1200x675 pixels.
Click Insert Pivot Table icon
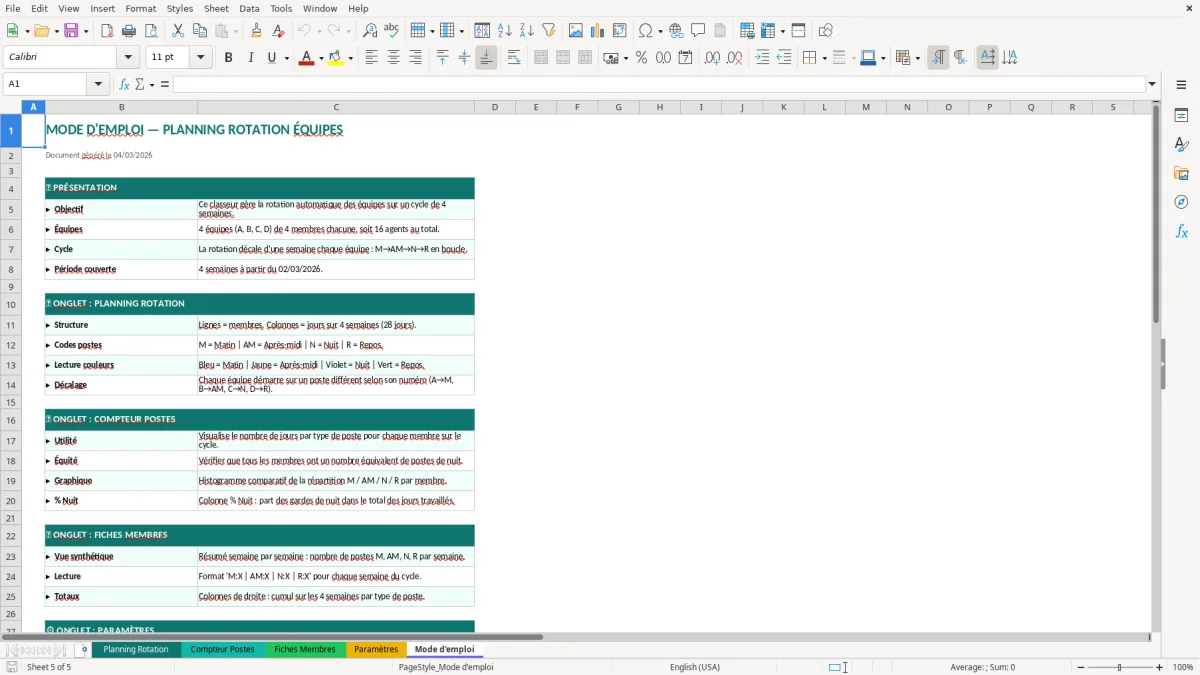pos(619,31)
